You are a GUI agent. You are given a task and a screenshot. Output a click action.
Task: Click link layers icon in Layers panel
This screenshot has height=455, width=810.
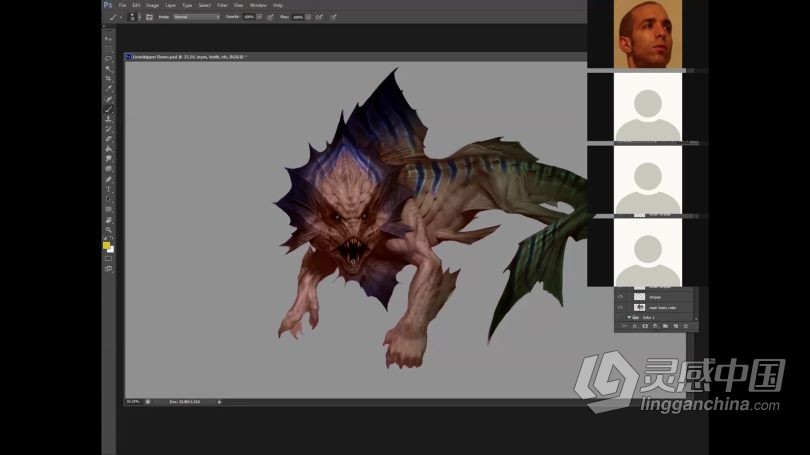624,326
